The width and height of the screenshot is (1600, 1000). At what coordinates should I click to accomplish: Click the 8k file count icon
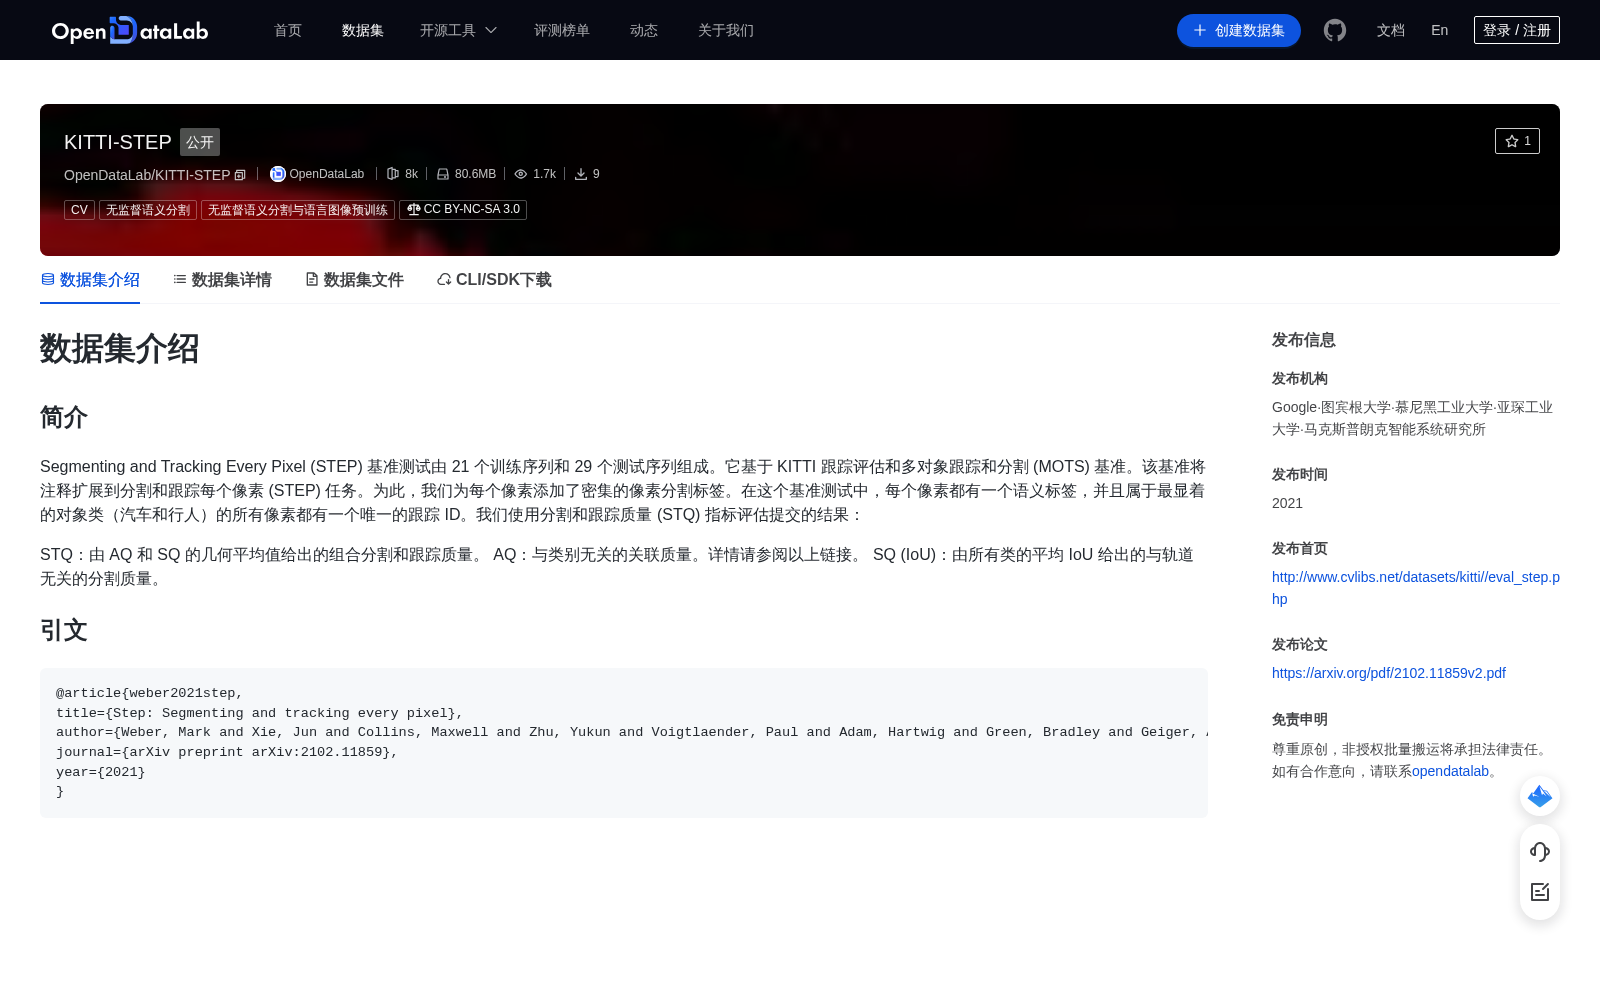tap(393, 174)
